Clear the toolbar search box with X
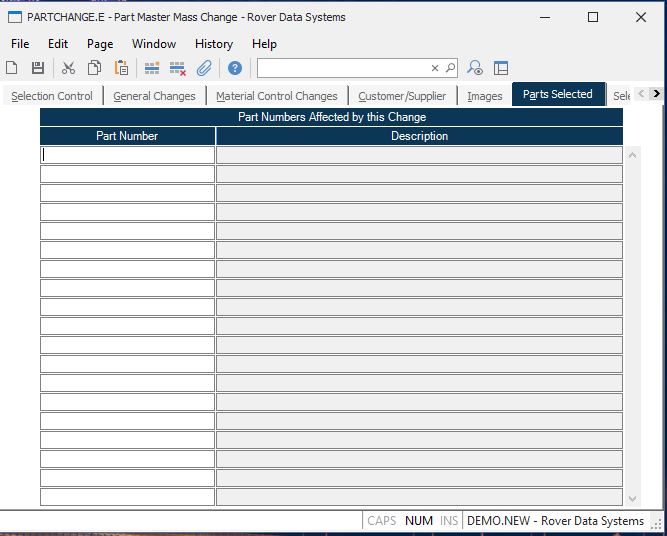 click(435, 68)
